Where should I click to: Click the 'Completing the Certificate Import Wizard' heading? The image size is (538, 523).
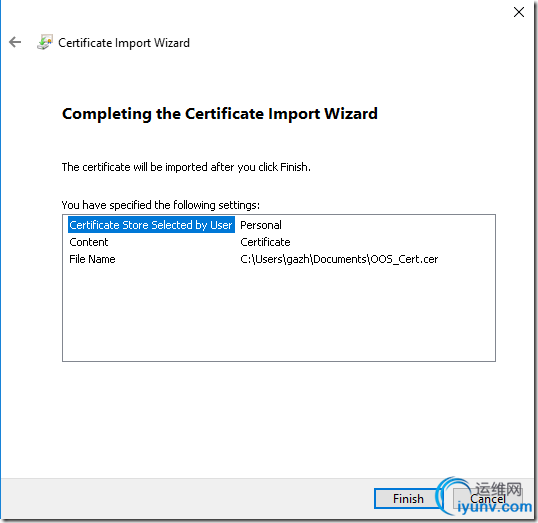point(220,114)
